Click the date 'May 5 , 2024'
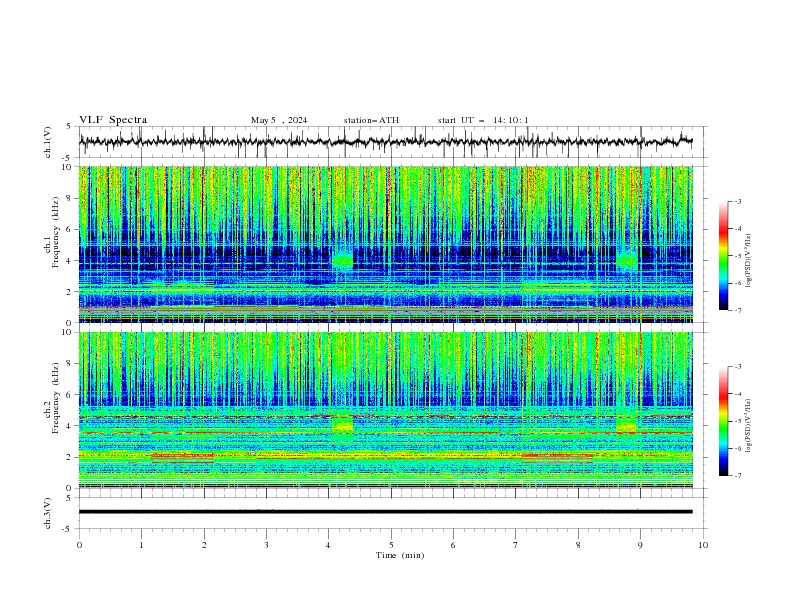This screenshot has height=612, width=792. 279,120
